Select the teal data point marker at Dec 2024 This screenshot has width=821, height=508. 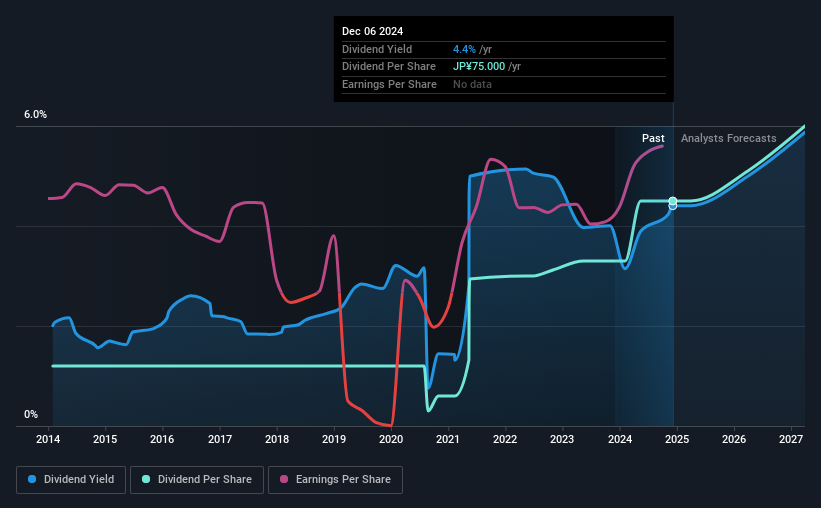click(673, 201)
